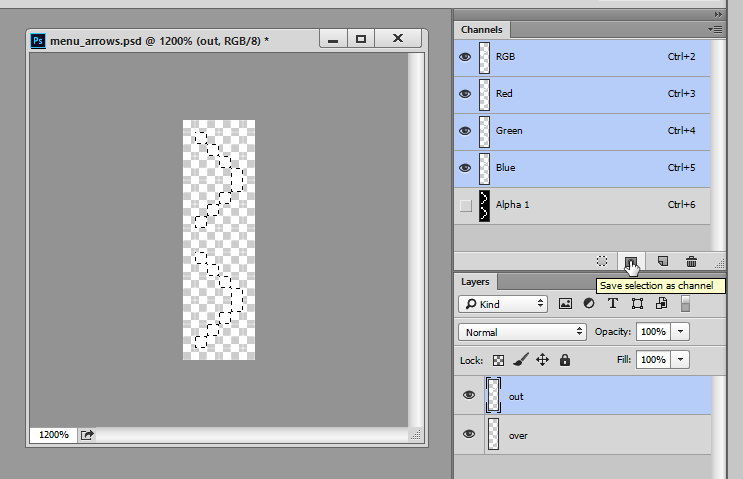Screen dimensions: 743x479
Task: Open the Channels panel flyout menu
Action: [715, 29]
